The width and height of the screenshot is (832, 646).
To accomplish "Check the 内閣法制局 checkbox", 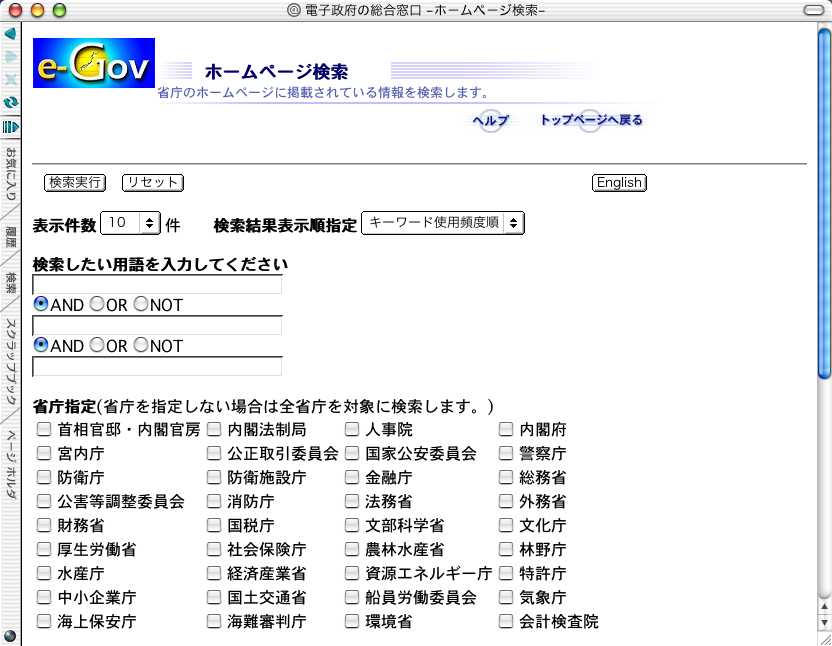I will [214, 429].
